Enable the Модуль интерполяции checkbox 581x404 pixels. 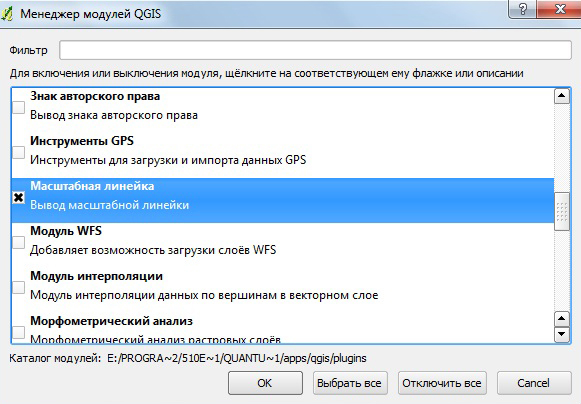click(x=19, y=288)
